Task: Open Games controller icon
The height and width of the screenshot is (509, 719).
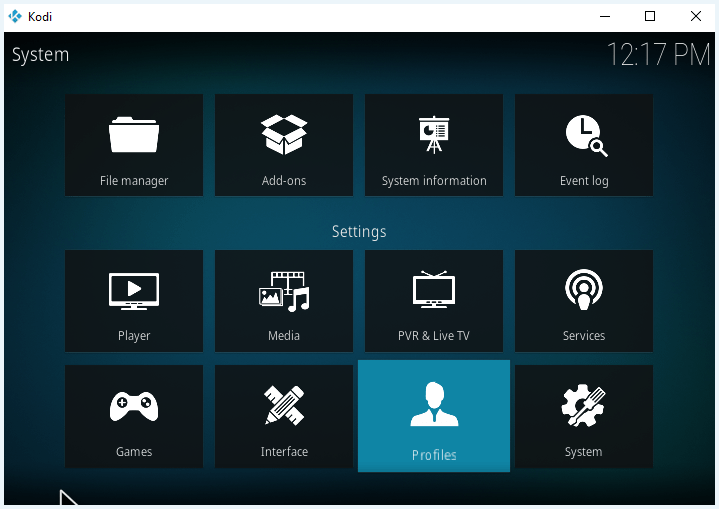Action: tap(134, 406)
